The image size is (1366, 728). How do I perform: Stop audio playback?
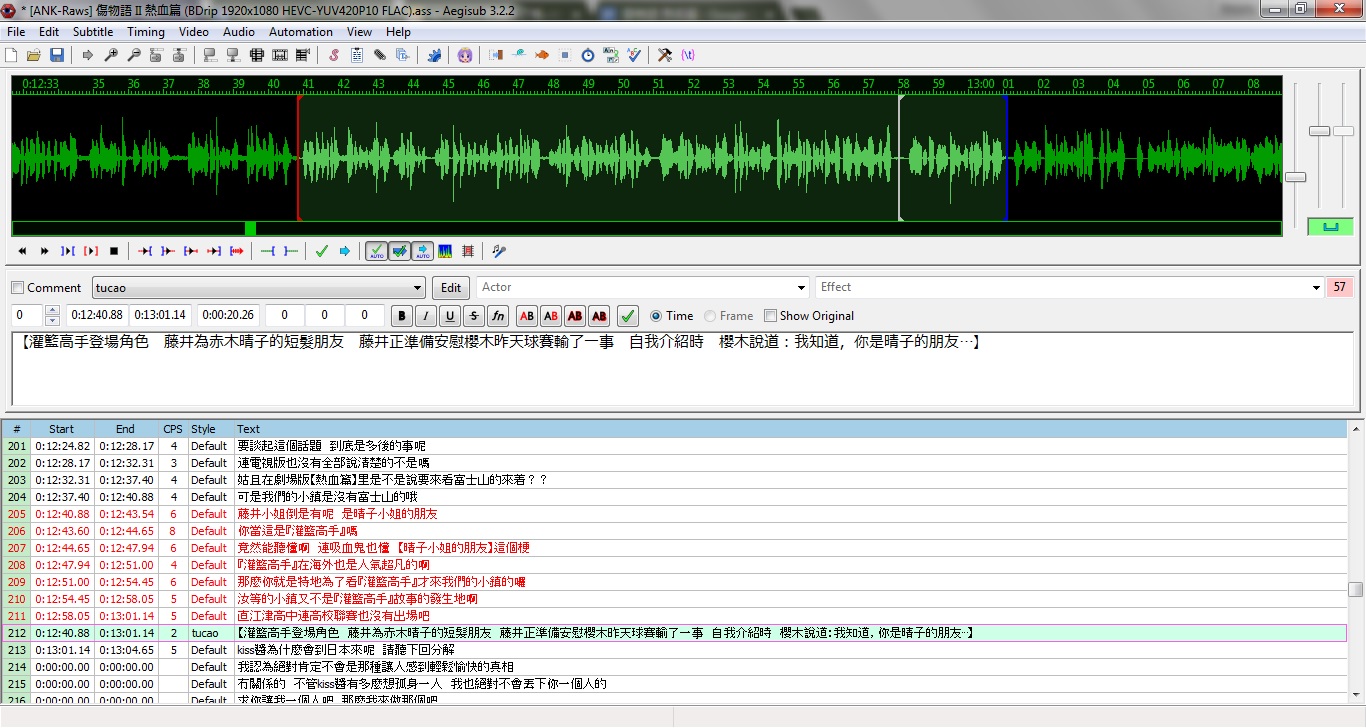click(113, 251)
